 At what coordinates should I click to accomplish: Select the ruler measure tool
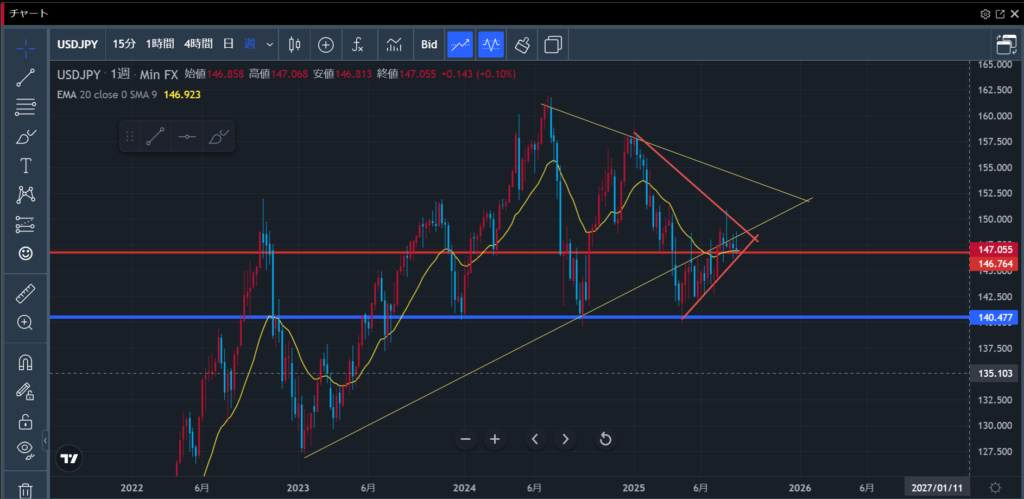(x=25, y=293)
